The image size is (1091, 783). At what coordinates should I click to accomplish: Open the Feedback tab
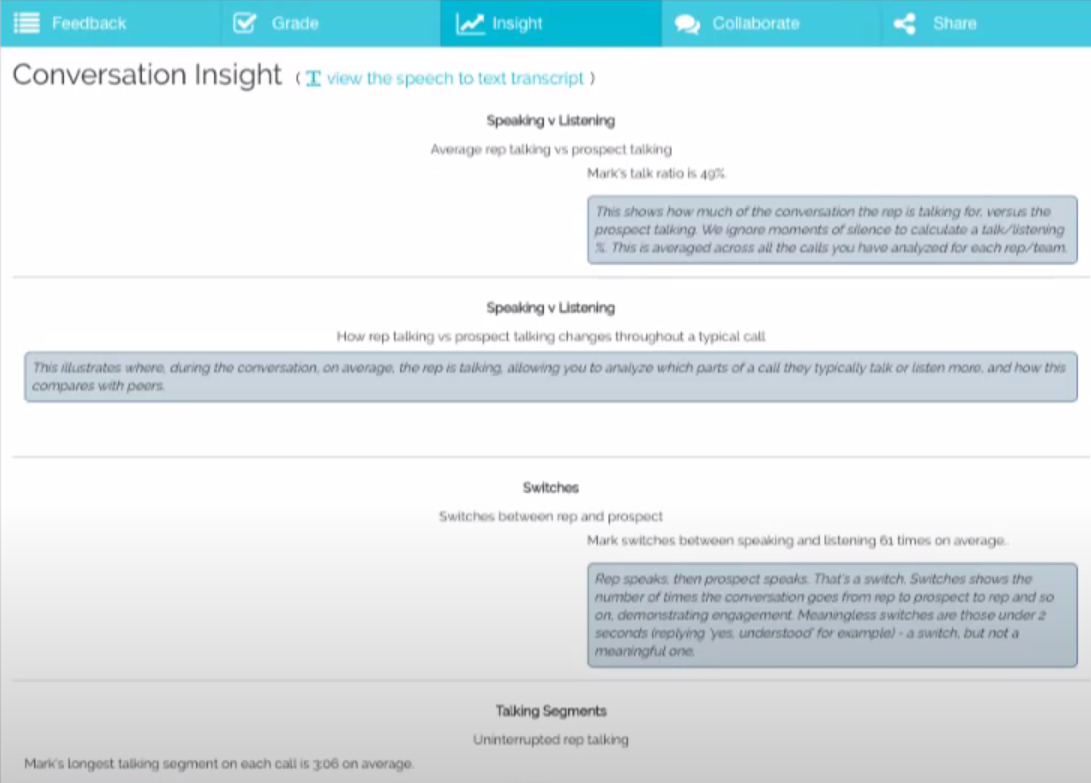click(111, 23)
